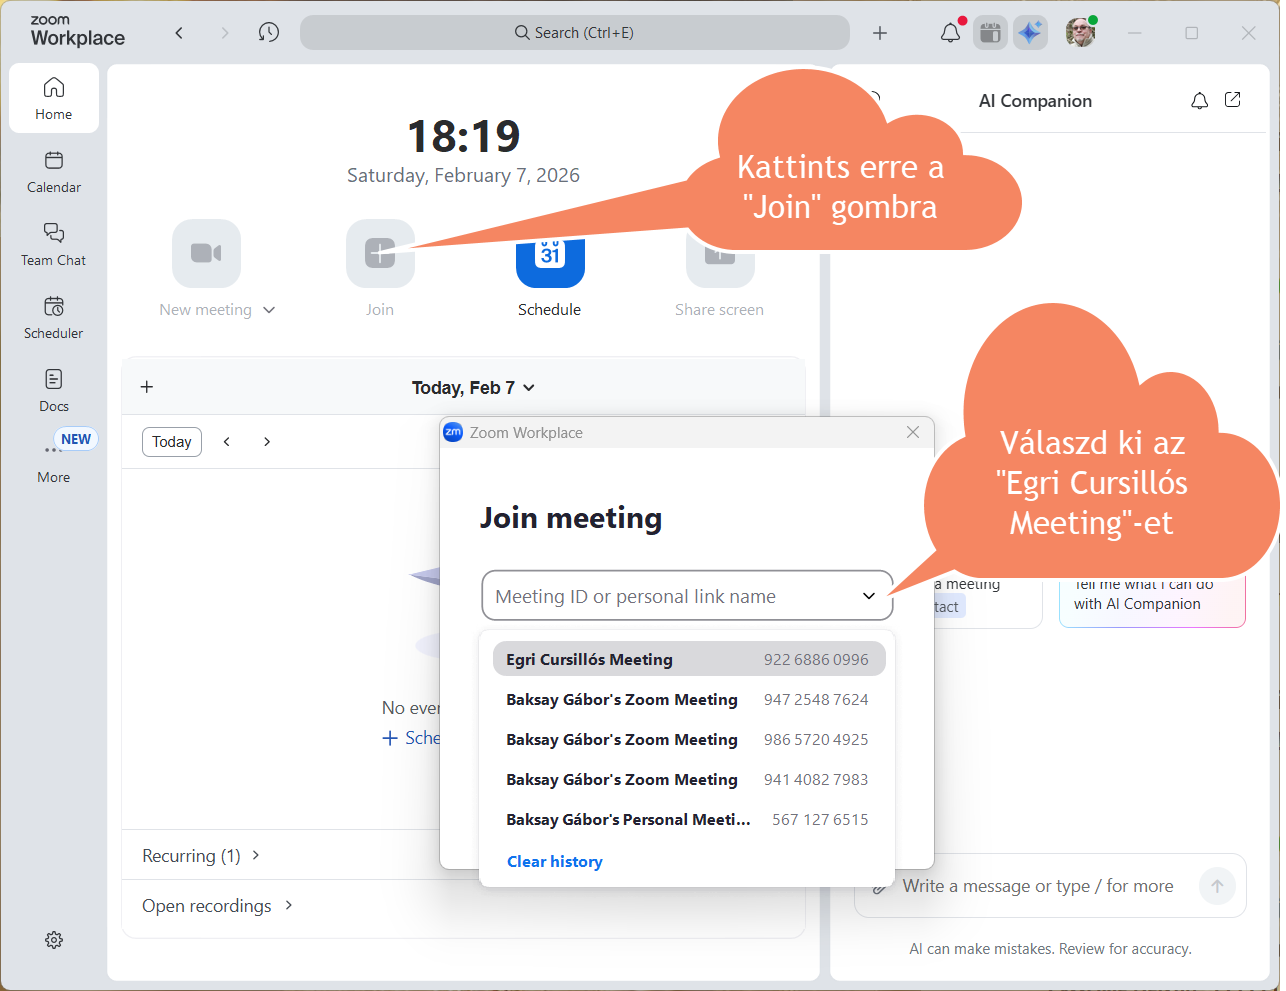Open Docs from the sidebar

(x=54, y=390)
